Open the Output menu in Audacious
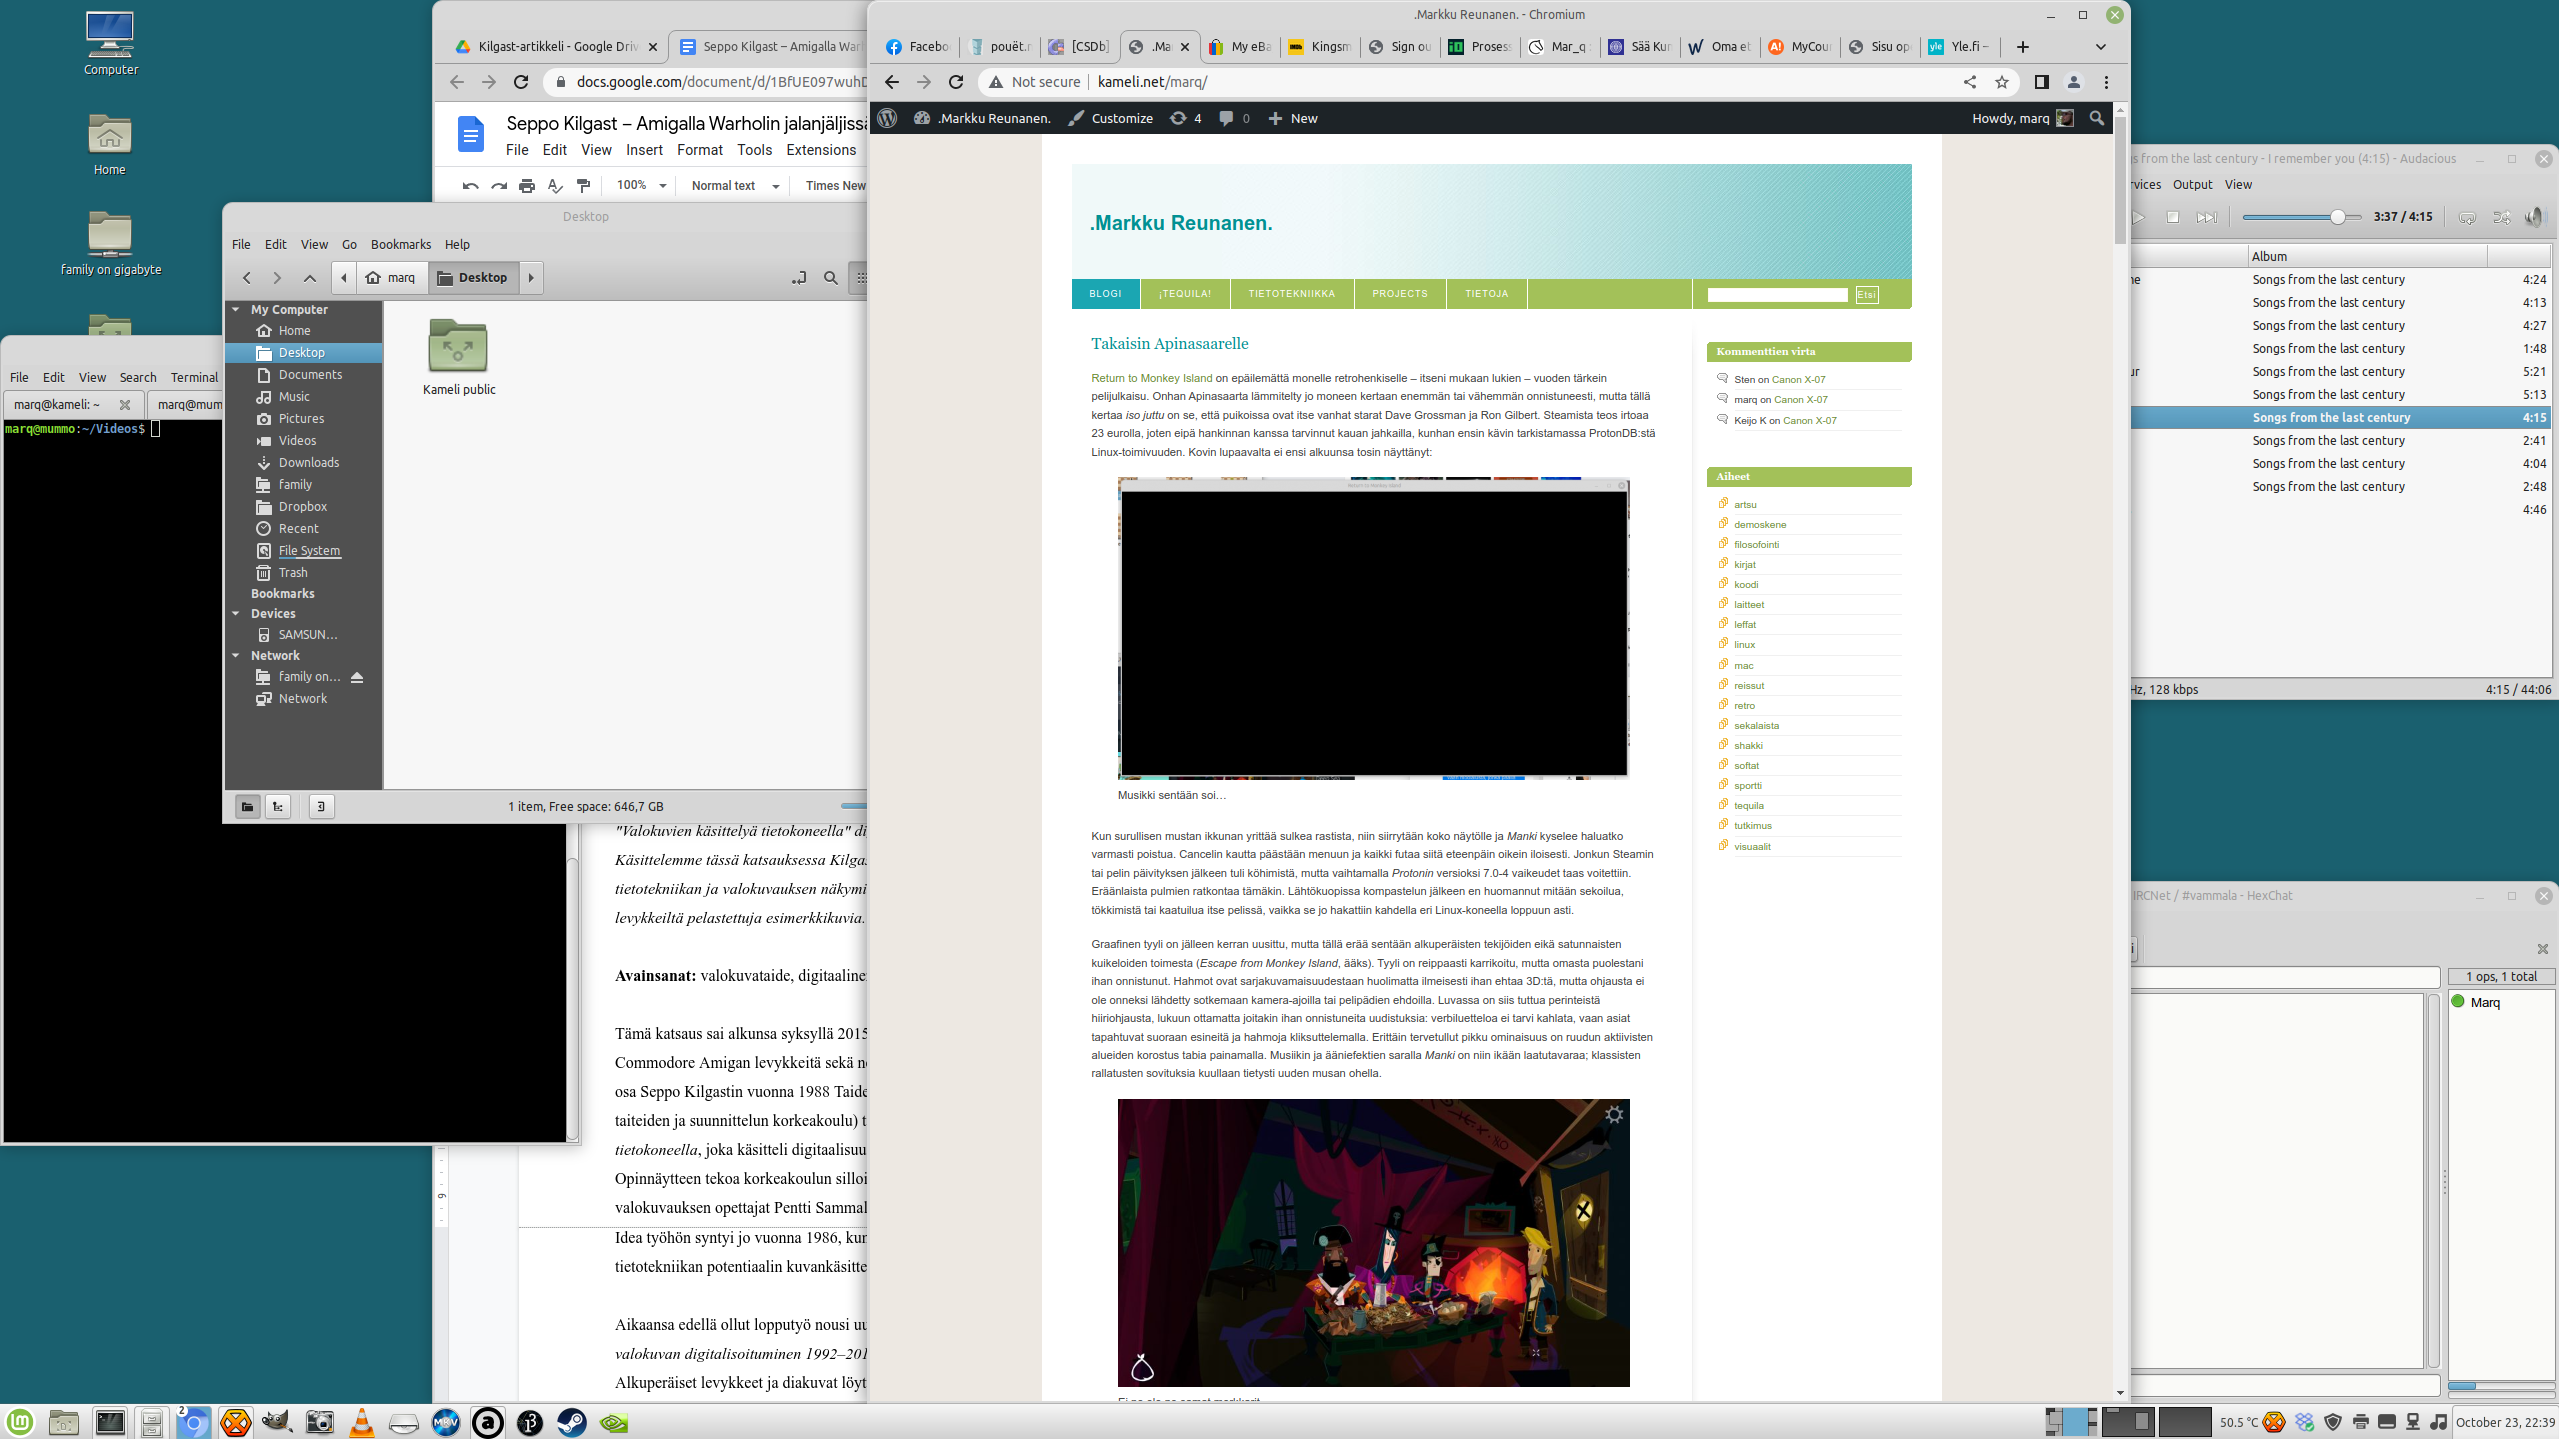2559x1439 pixels. 2192,184
